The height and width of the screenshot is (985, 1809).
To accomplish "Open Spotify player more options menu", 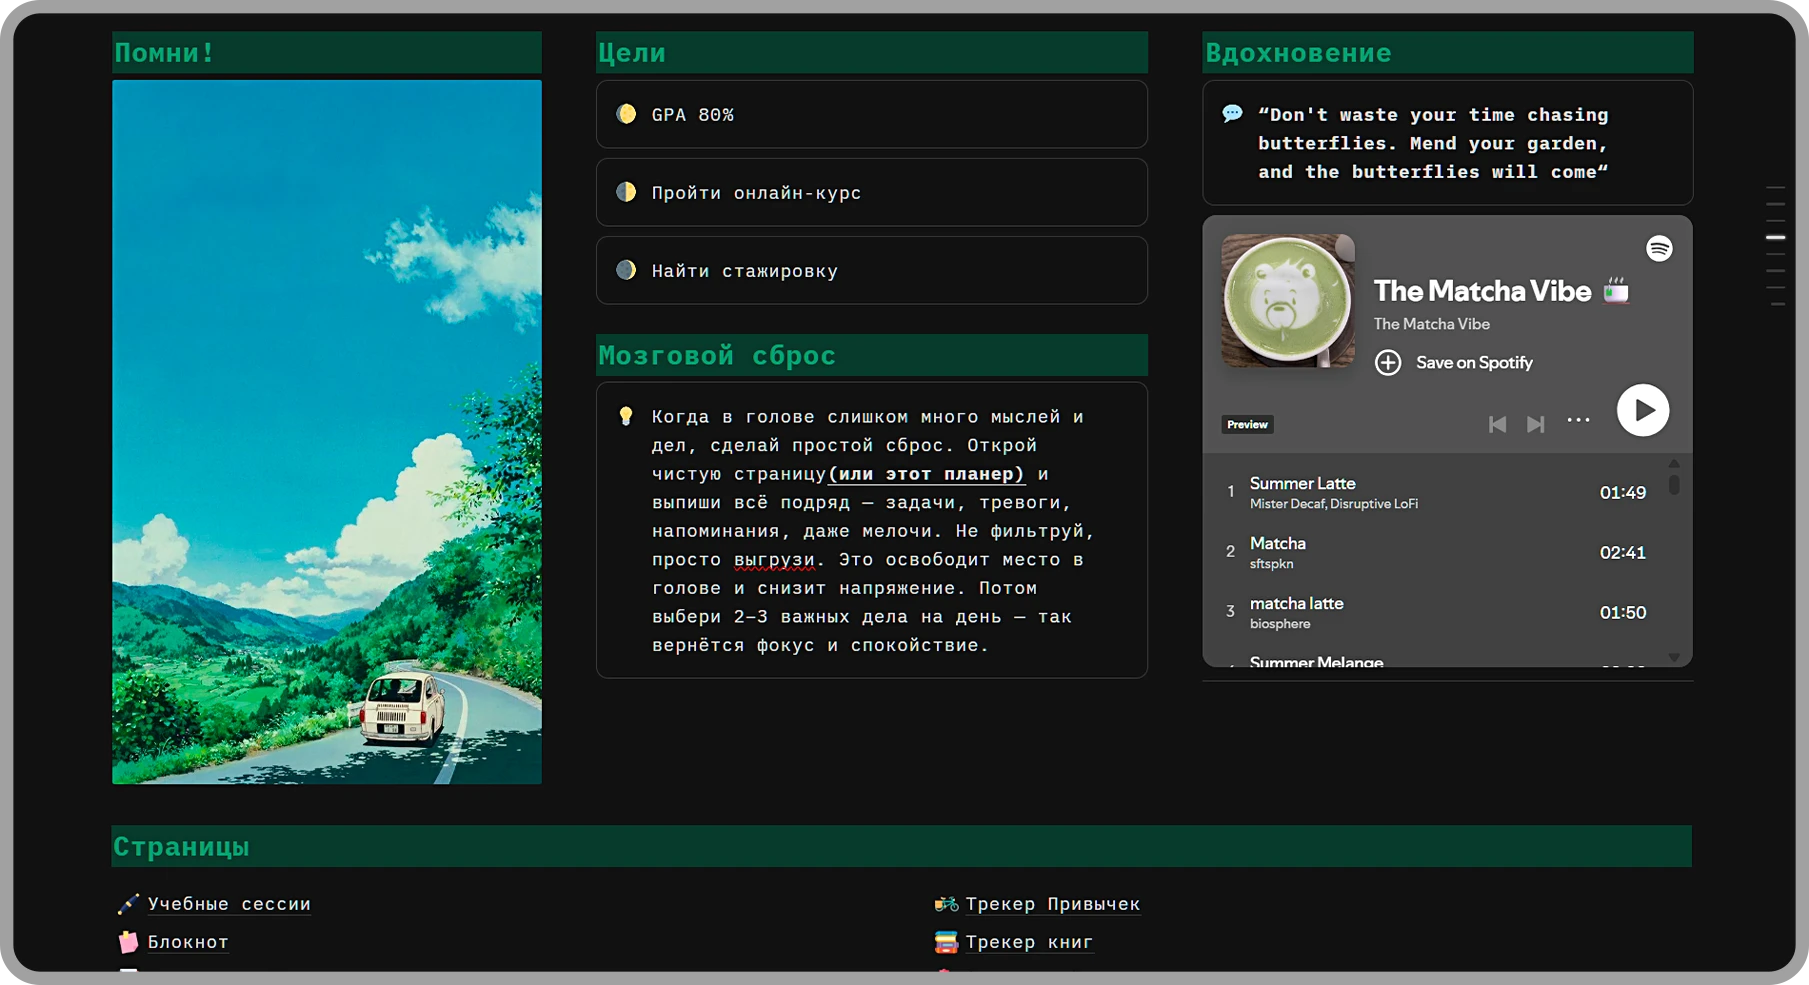I will [x=1578, y=421].
